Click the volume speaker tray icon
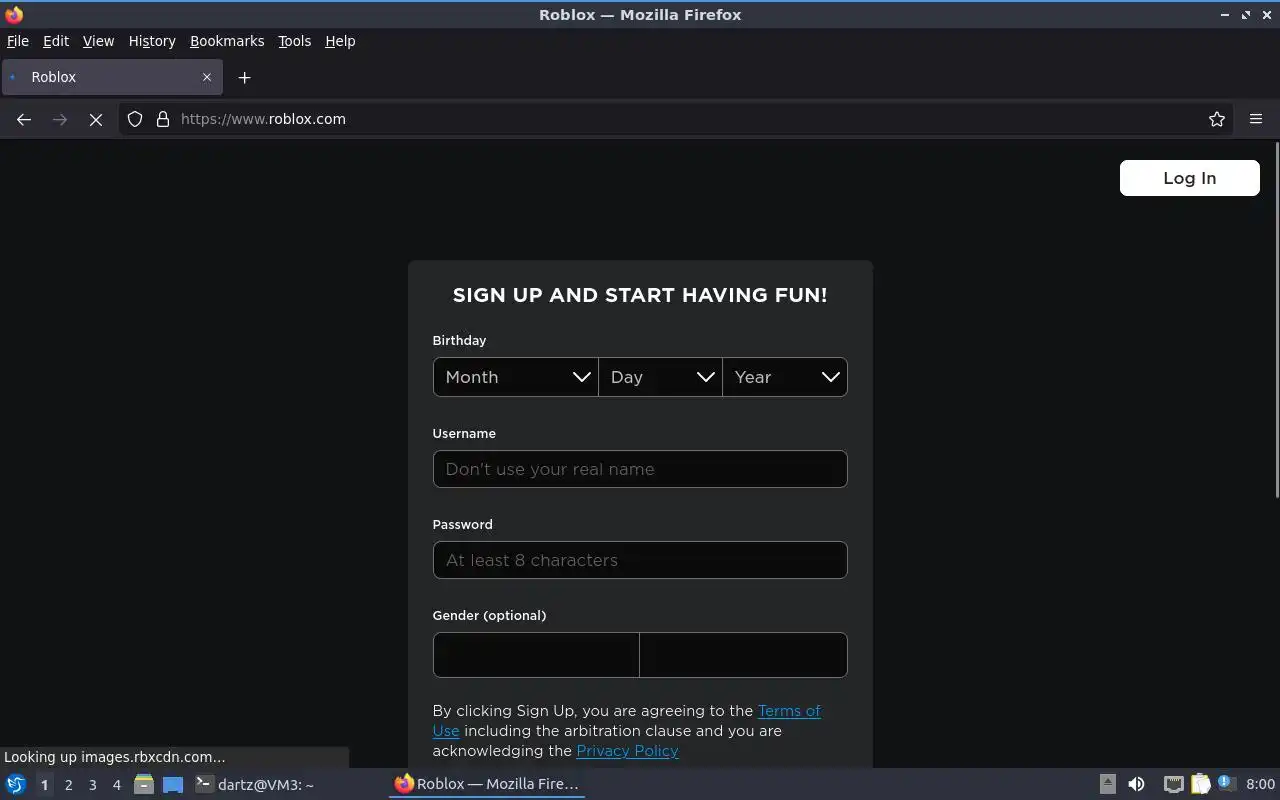This screenshot has width=1280, height=800. 1136,784
